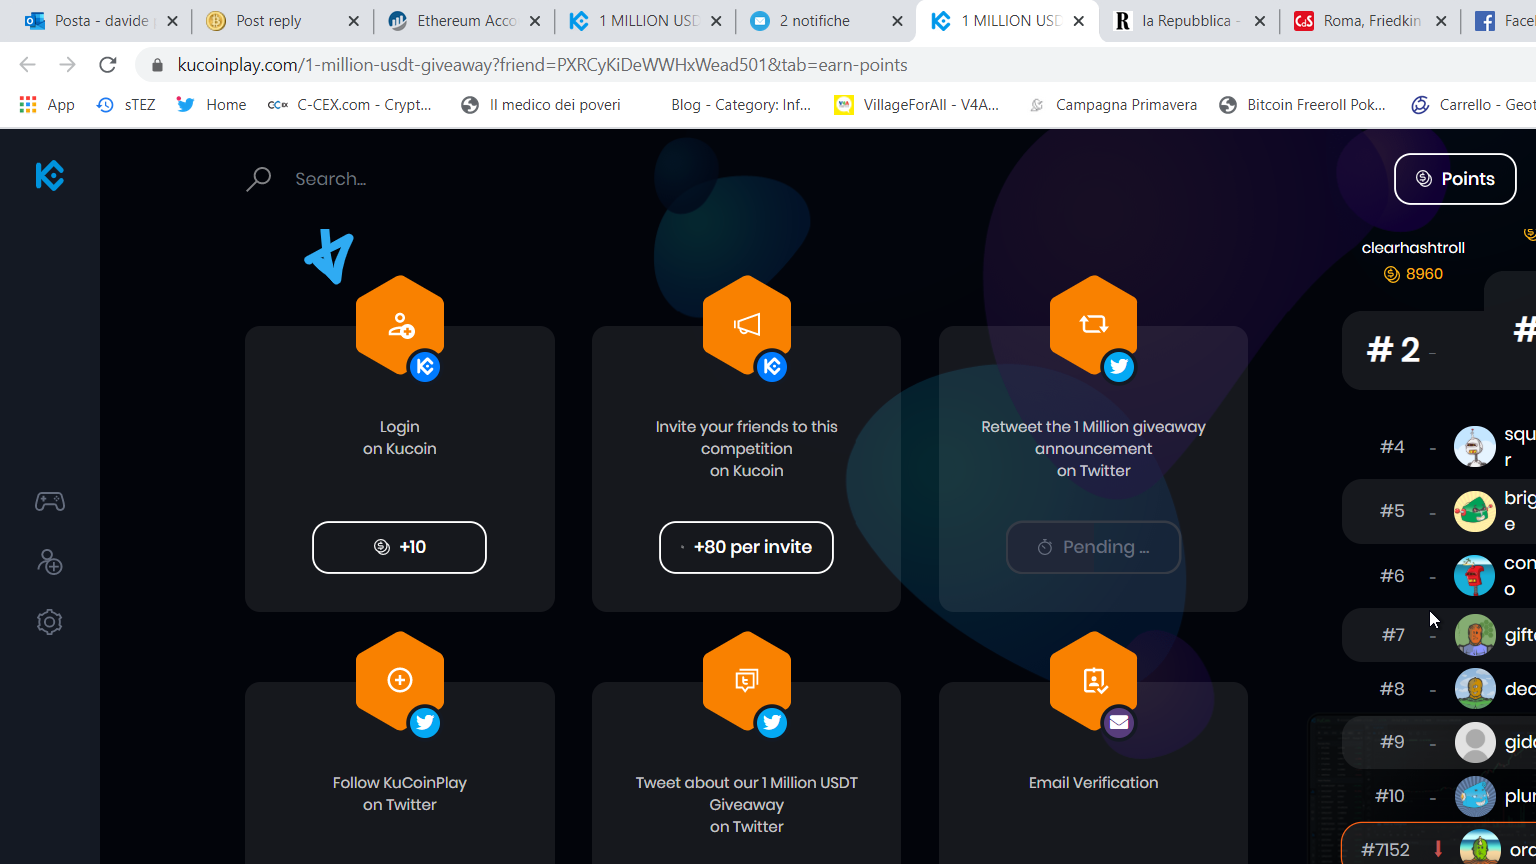Click the +10 points button
This screenshot has width=1536, height=864.
400,547
